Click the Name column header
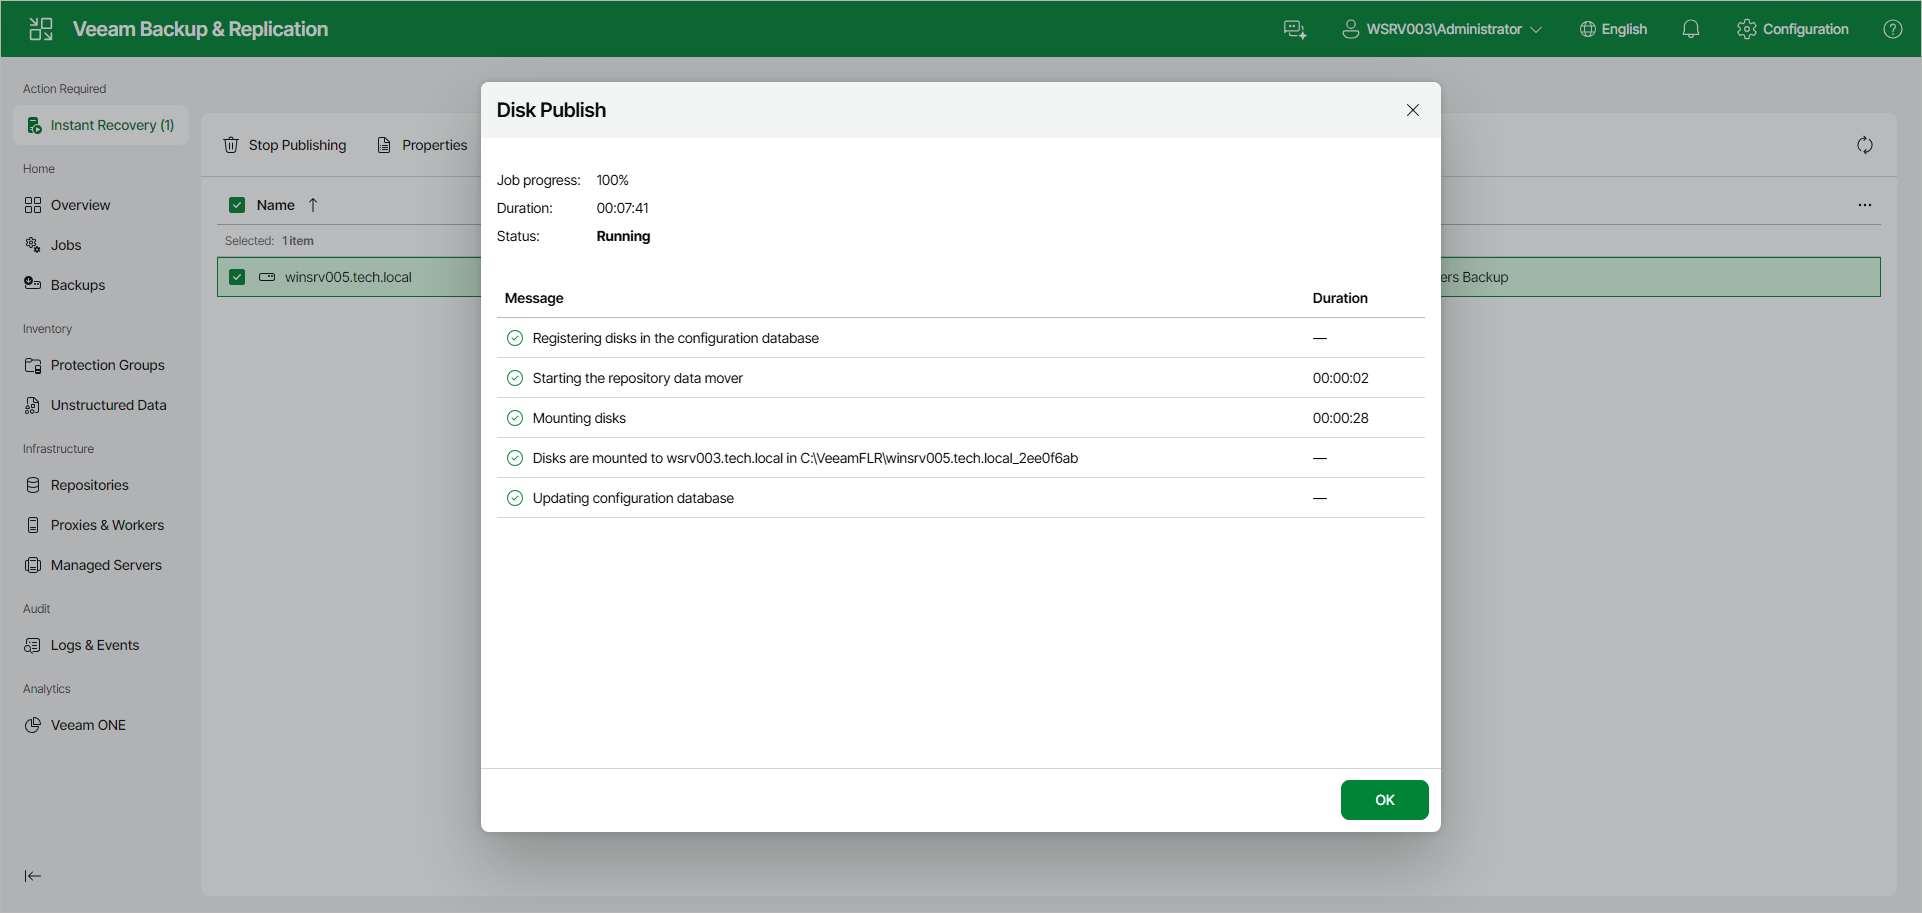1922x913 pixels. tap(276, 205)
